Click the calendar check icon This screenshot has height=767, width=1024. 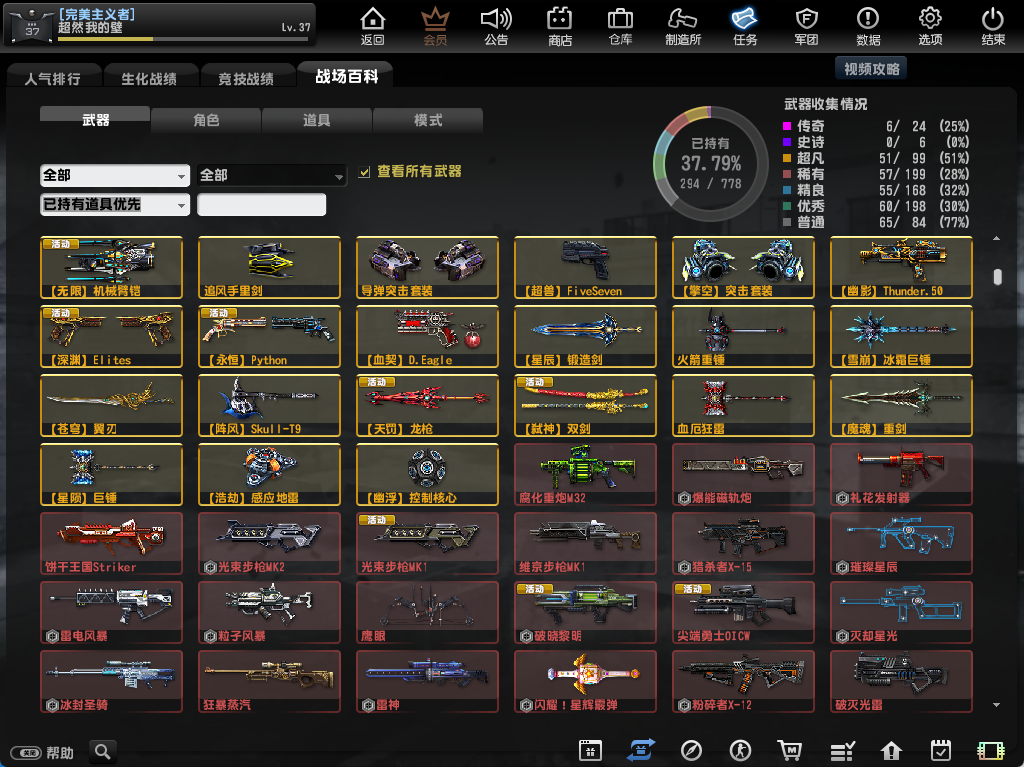coord(940,751)
